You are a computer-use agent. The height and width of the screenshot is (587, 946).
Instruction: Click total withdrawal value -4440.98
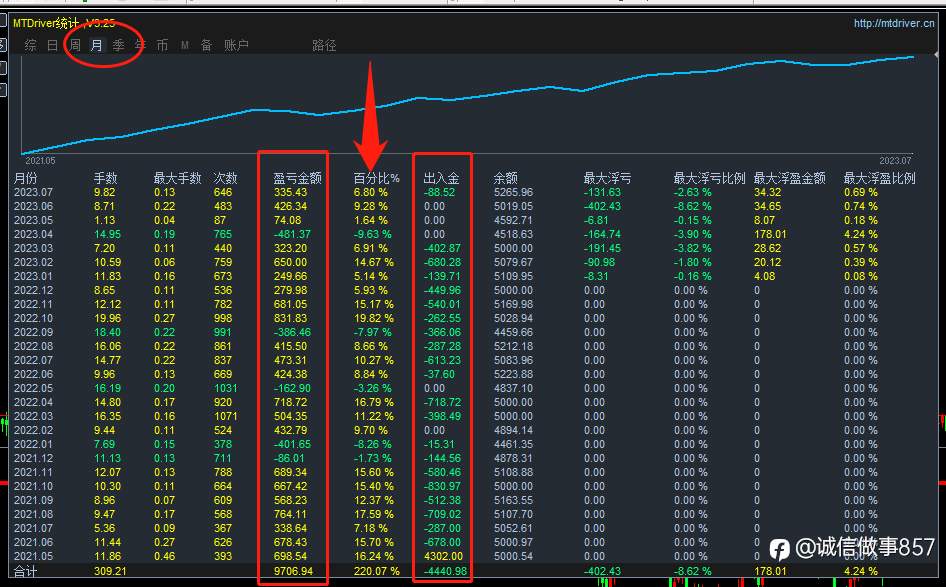(x=445, y=571)
